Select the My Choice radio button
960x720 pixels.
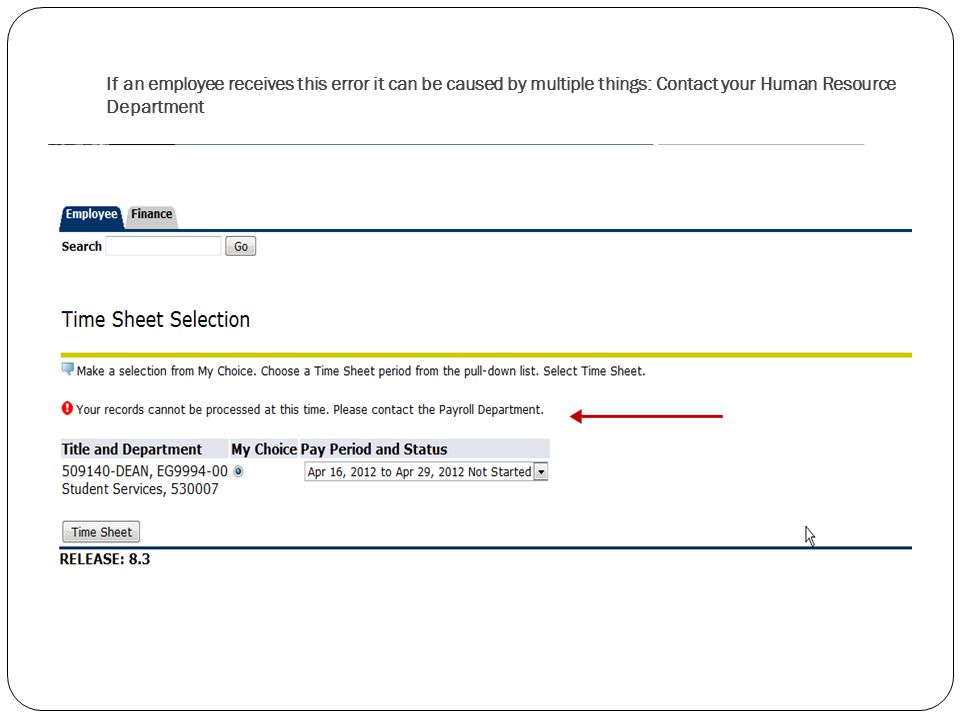click(238, 471)
